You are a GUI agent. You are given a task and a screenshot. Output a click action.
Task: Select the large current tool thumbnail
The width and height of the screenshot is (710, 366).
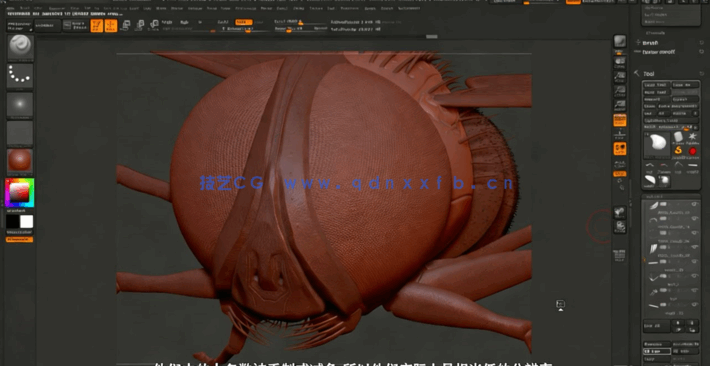[x=657, y=145]
